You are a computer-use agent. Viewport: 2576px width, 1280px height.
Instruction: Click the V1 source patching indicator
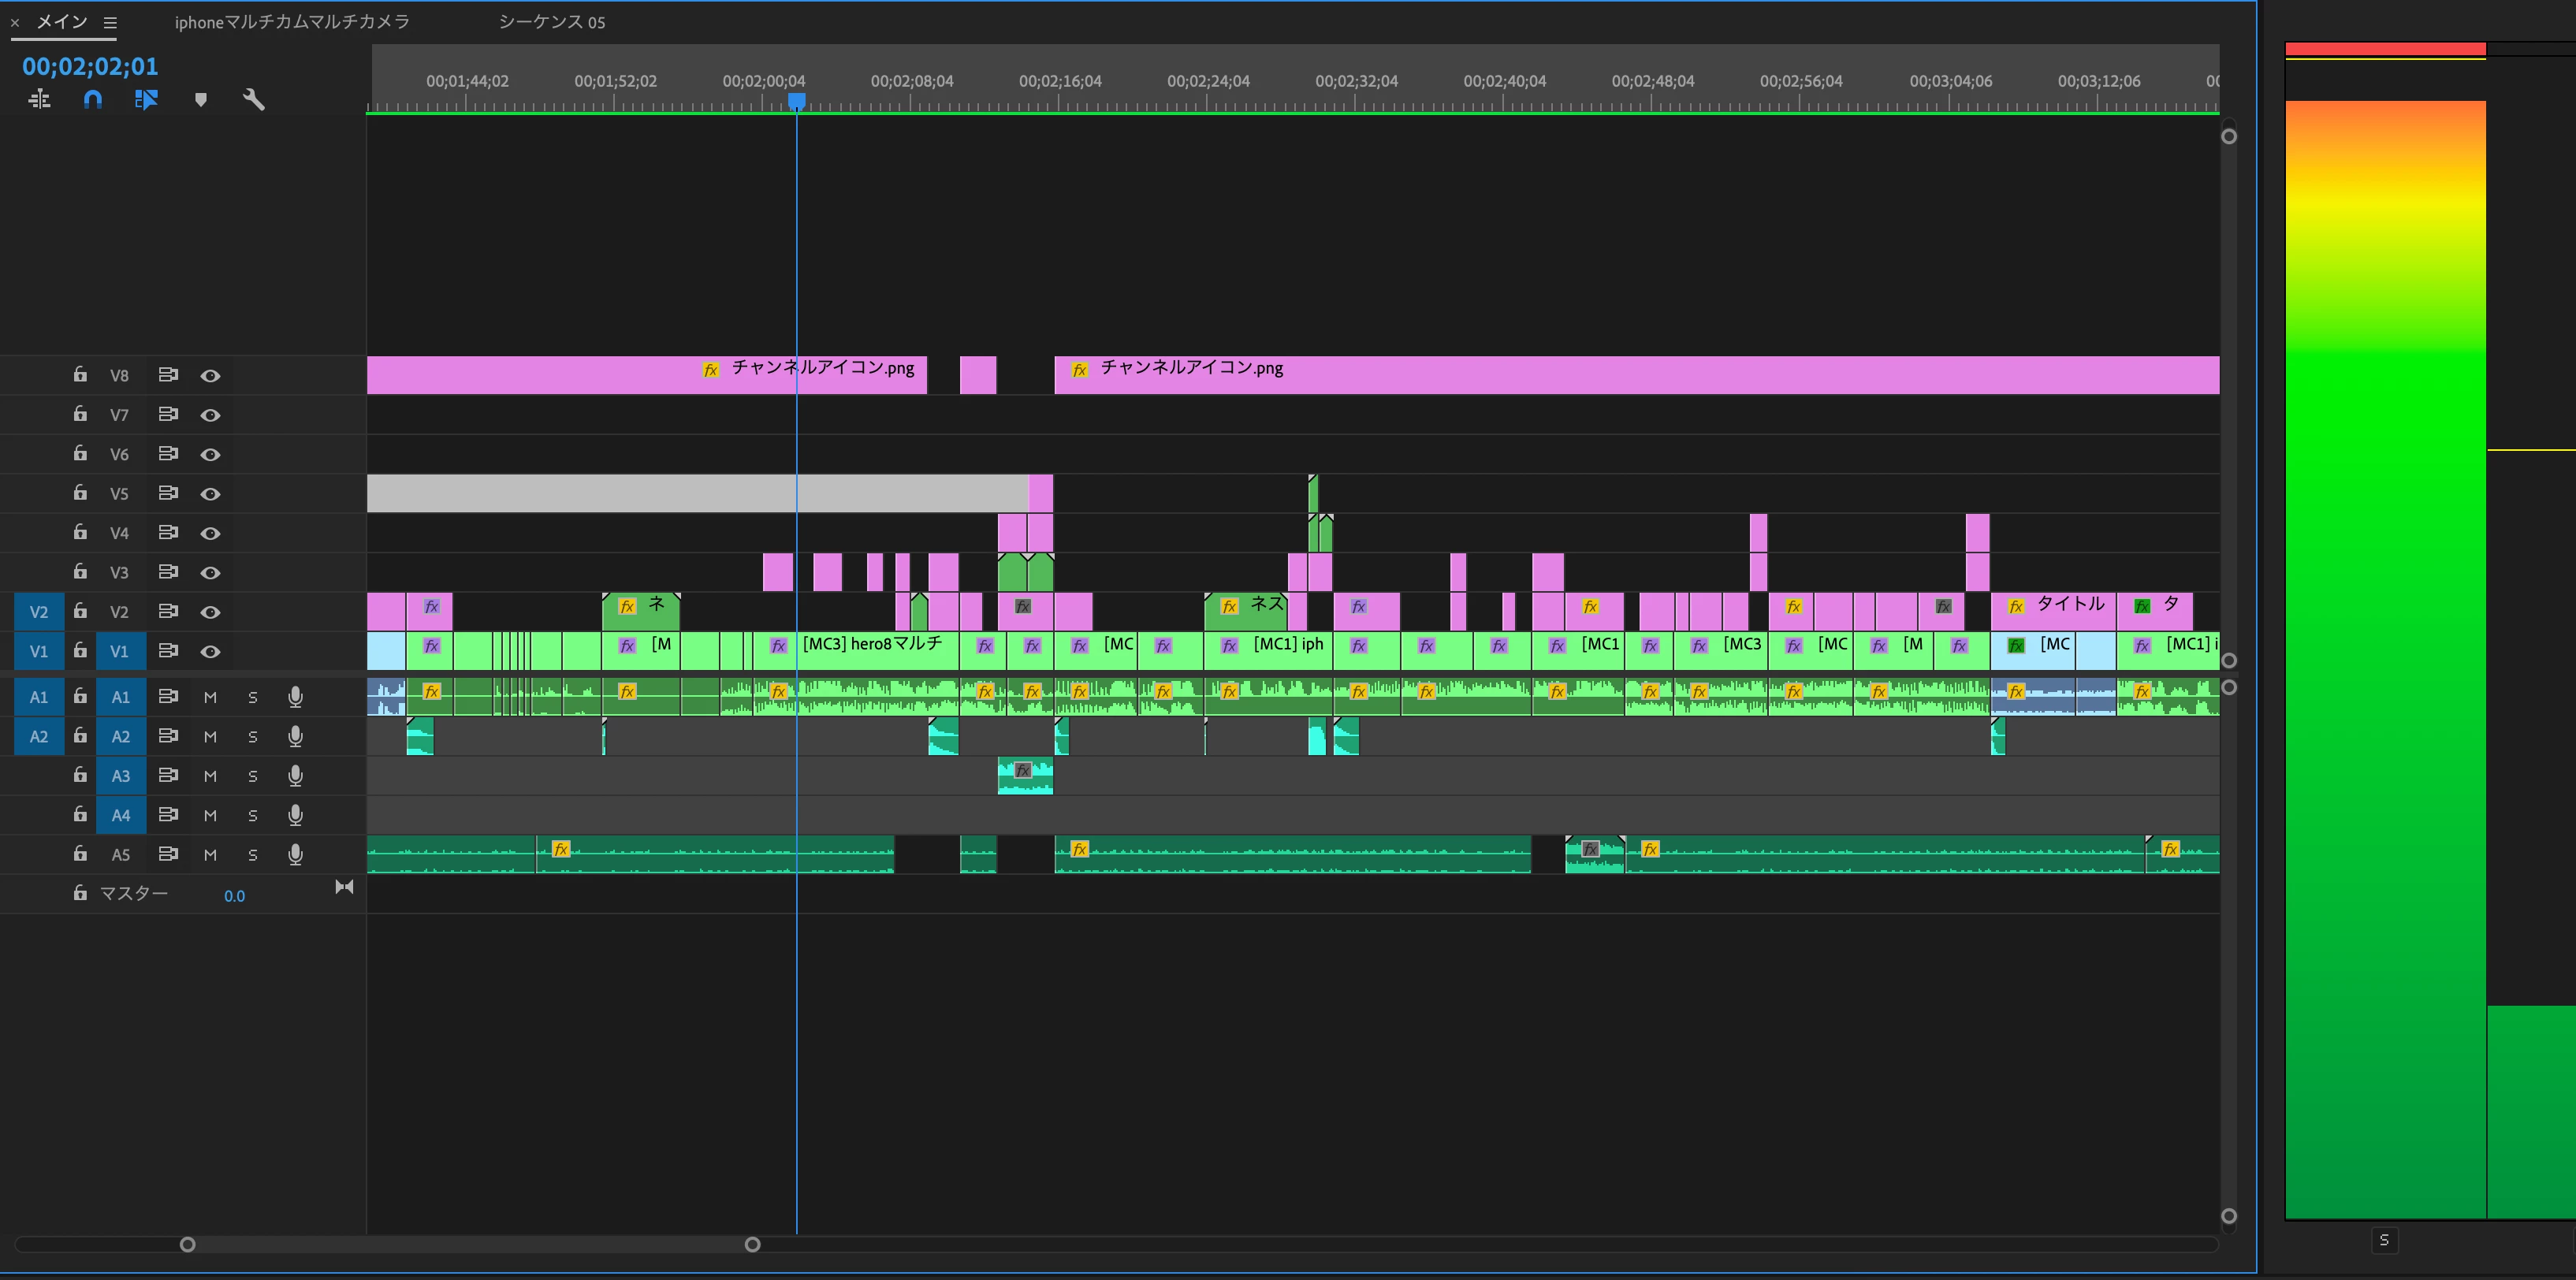pyautogui.click(x=39, y=651)
